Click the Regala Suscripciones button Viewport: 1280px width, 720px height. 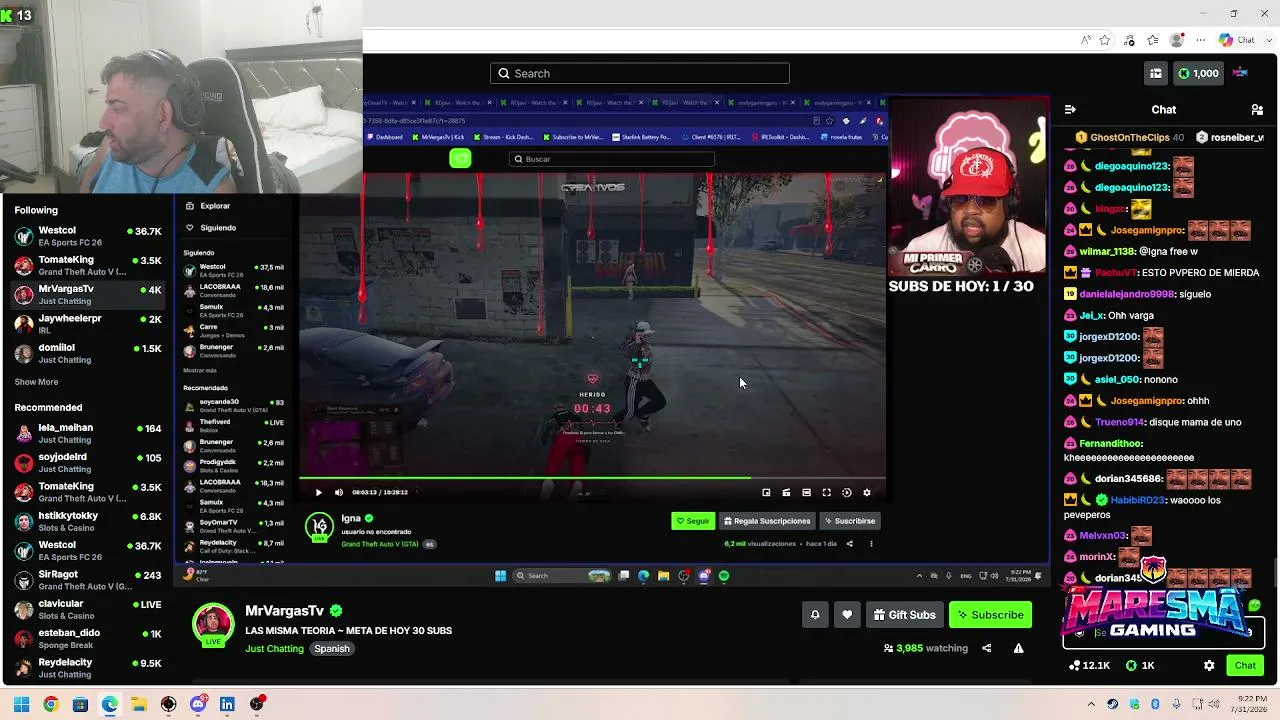point(767,521)
